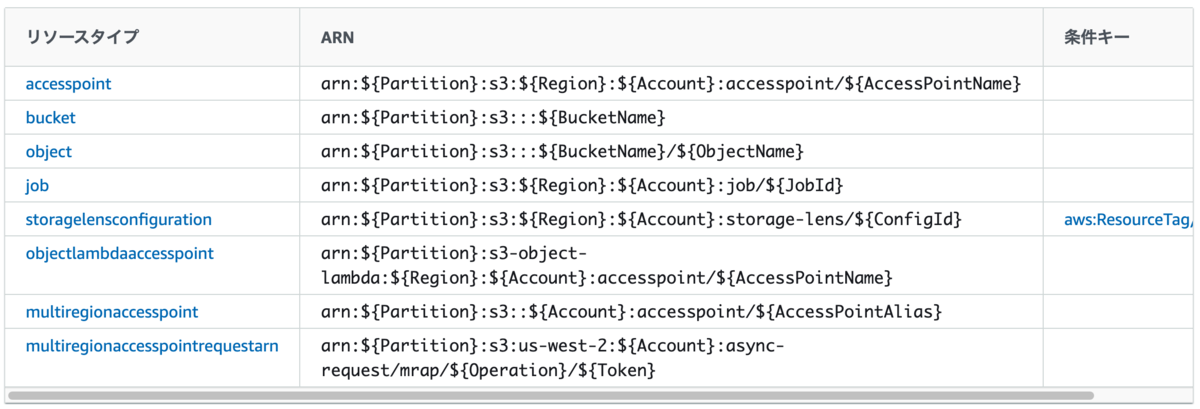Open the accesspoint resource type link
The image size is (1200, 409).
click(68, 84)
